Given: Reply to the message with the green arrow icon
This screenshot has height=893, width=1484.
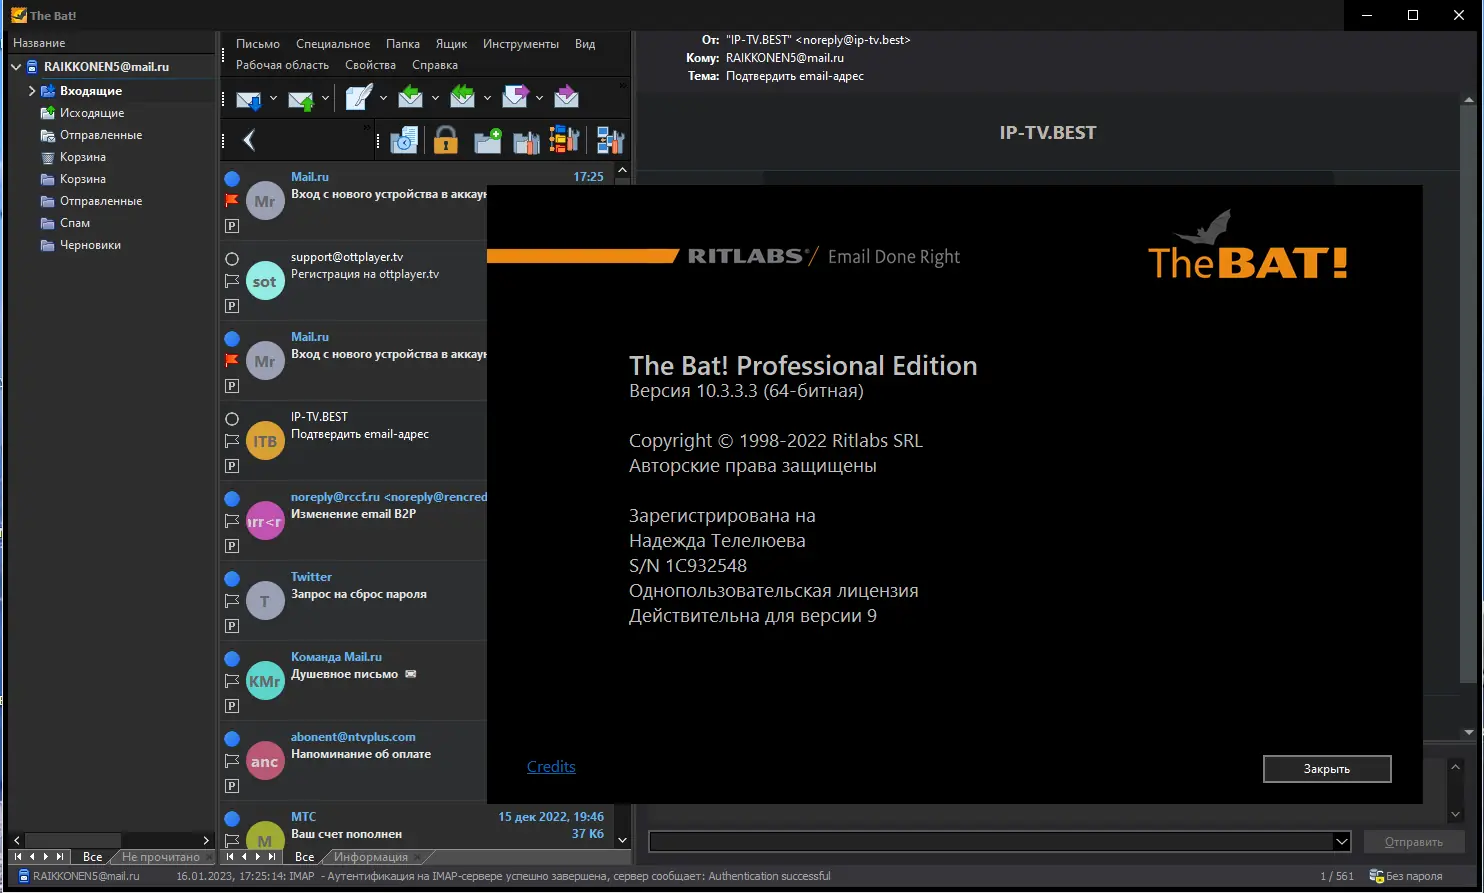Looking at the screenshot, I should pyautogui.click(x=411, y=97).
